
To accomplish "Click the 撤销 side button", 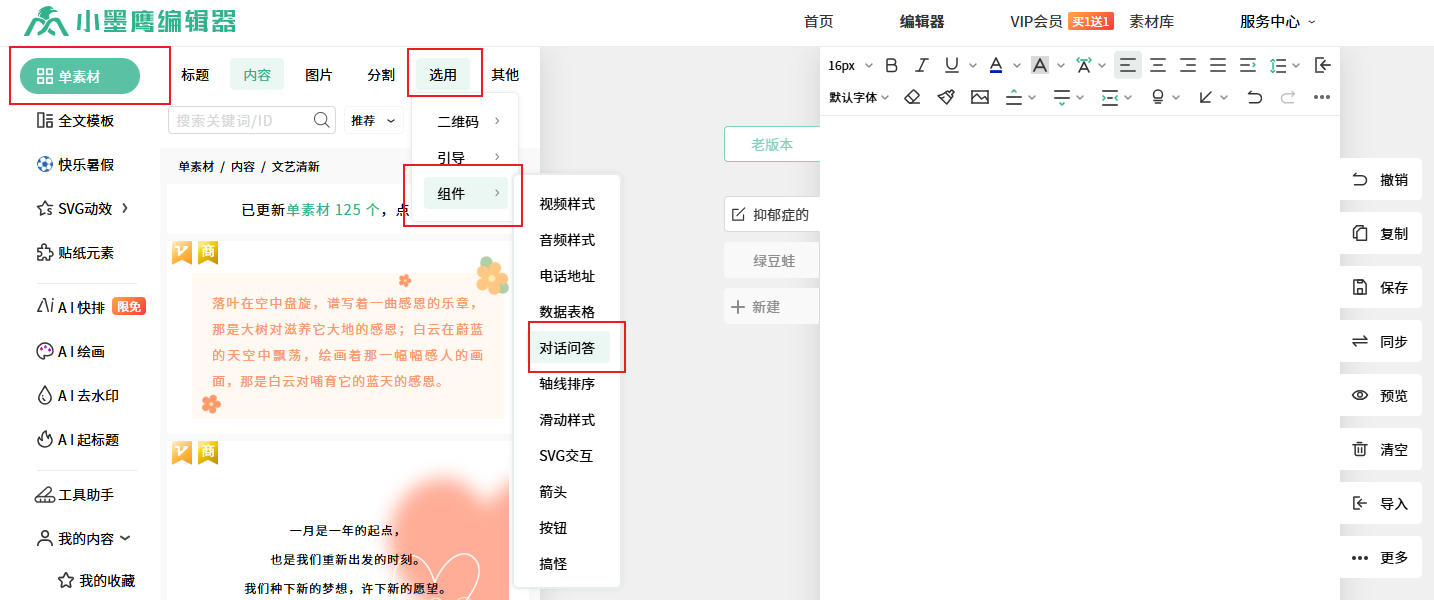I will (1380, 179).
